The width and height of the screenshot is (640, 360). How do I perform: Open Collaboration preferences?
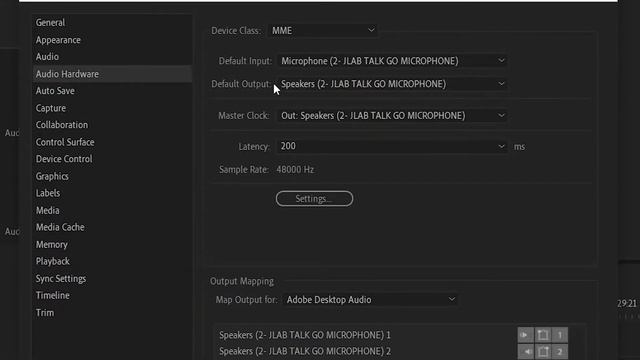point(112,125)
